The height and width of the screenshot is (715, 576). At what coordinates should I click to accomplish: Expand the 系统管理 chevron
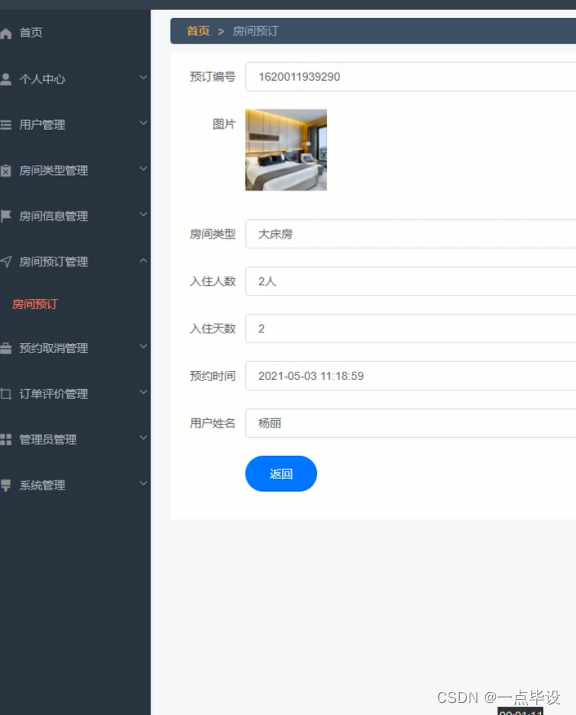(143, 483)
